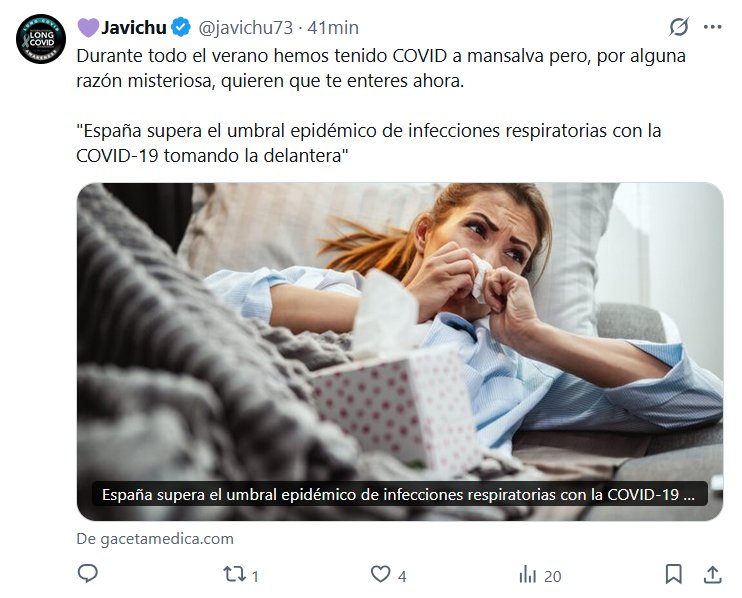Screen dimensions: 742x598
Task: Visit the gacetamedica.com source link
Action: point(155,538)
